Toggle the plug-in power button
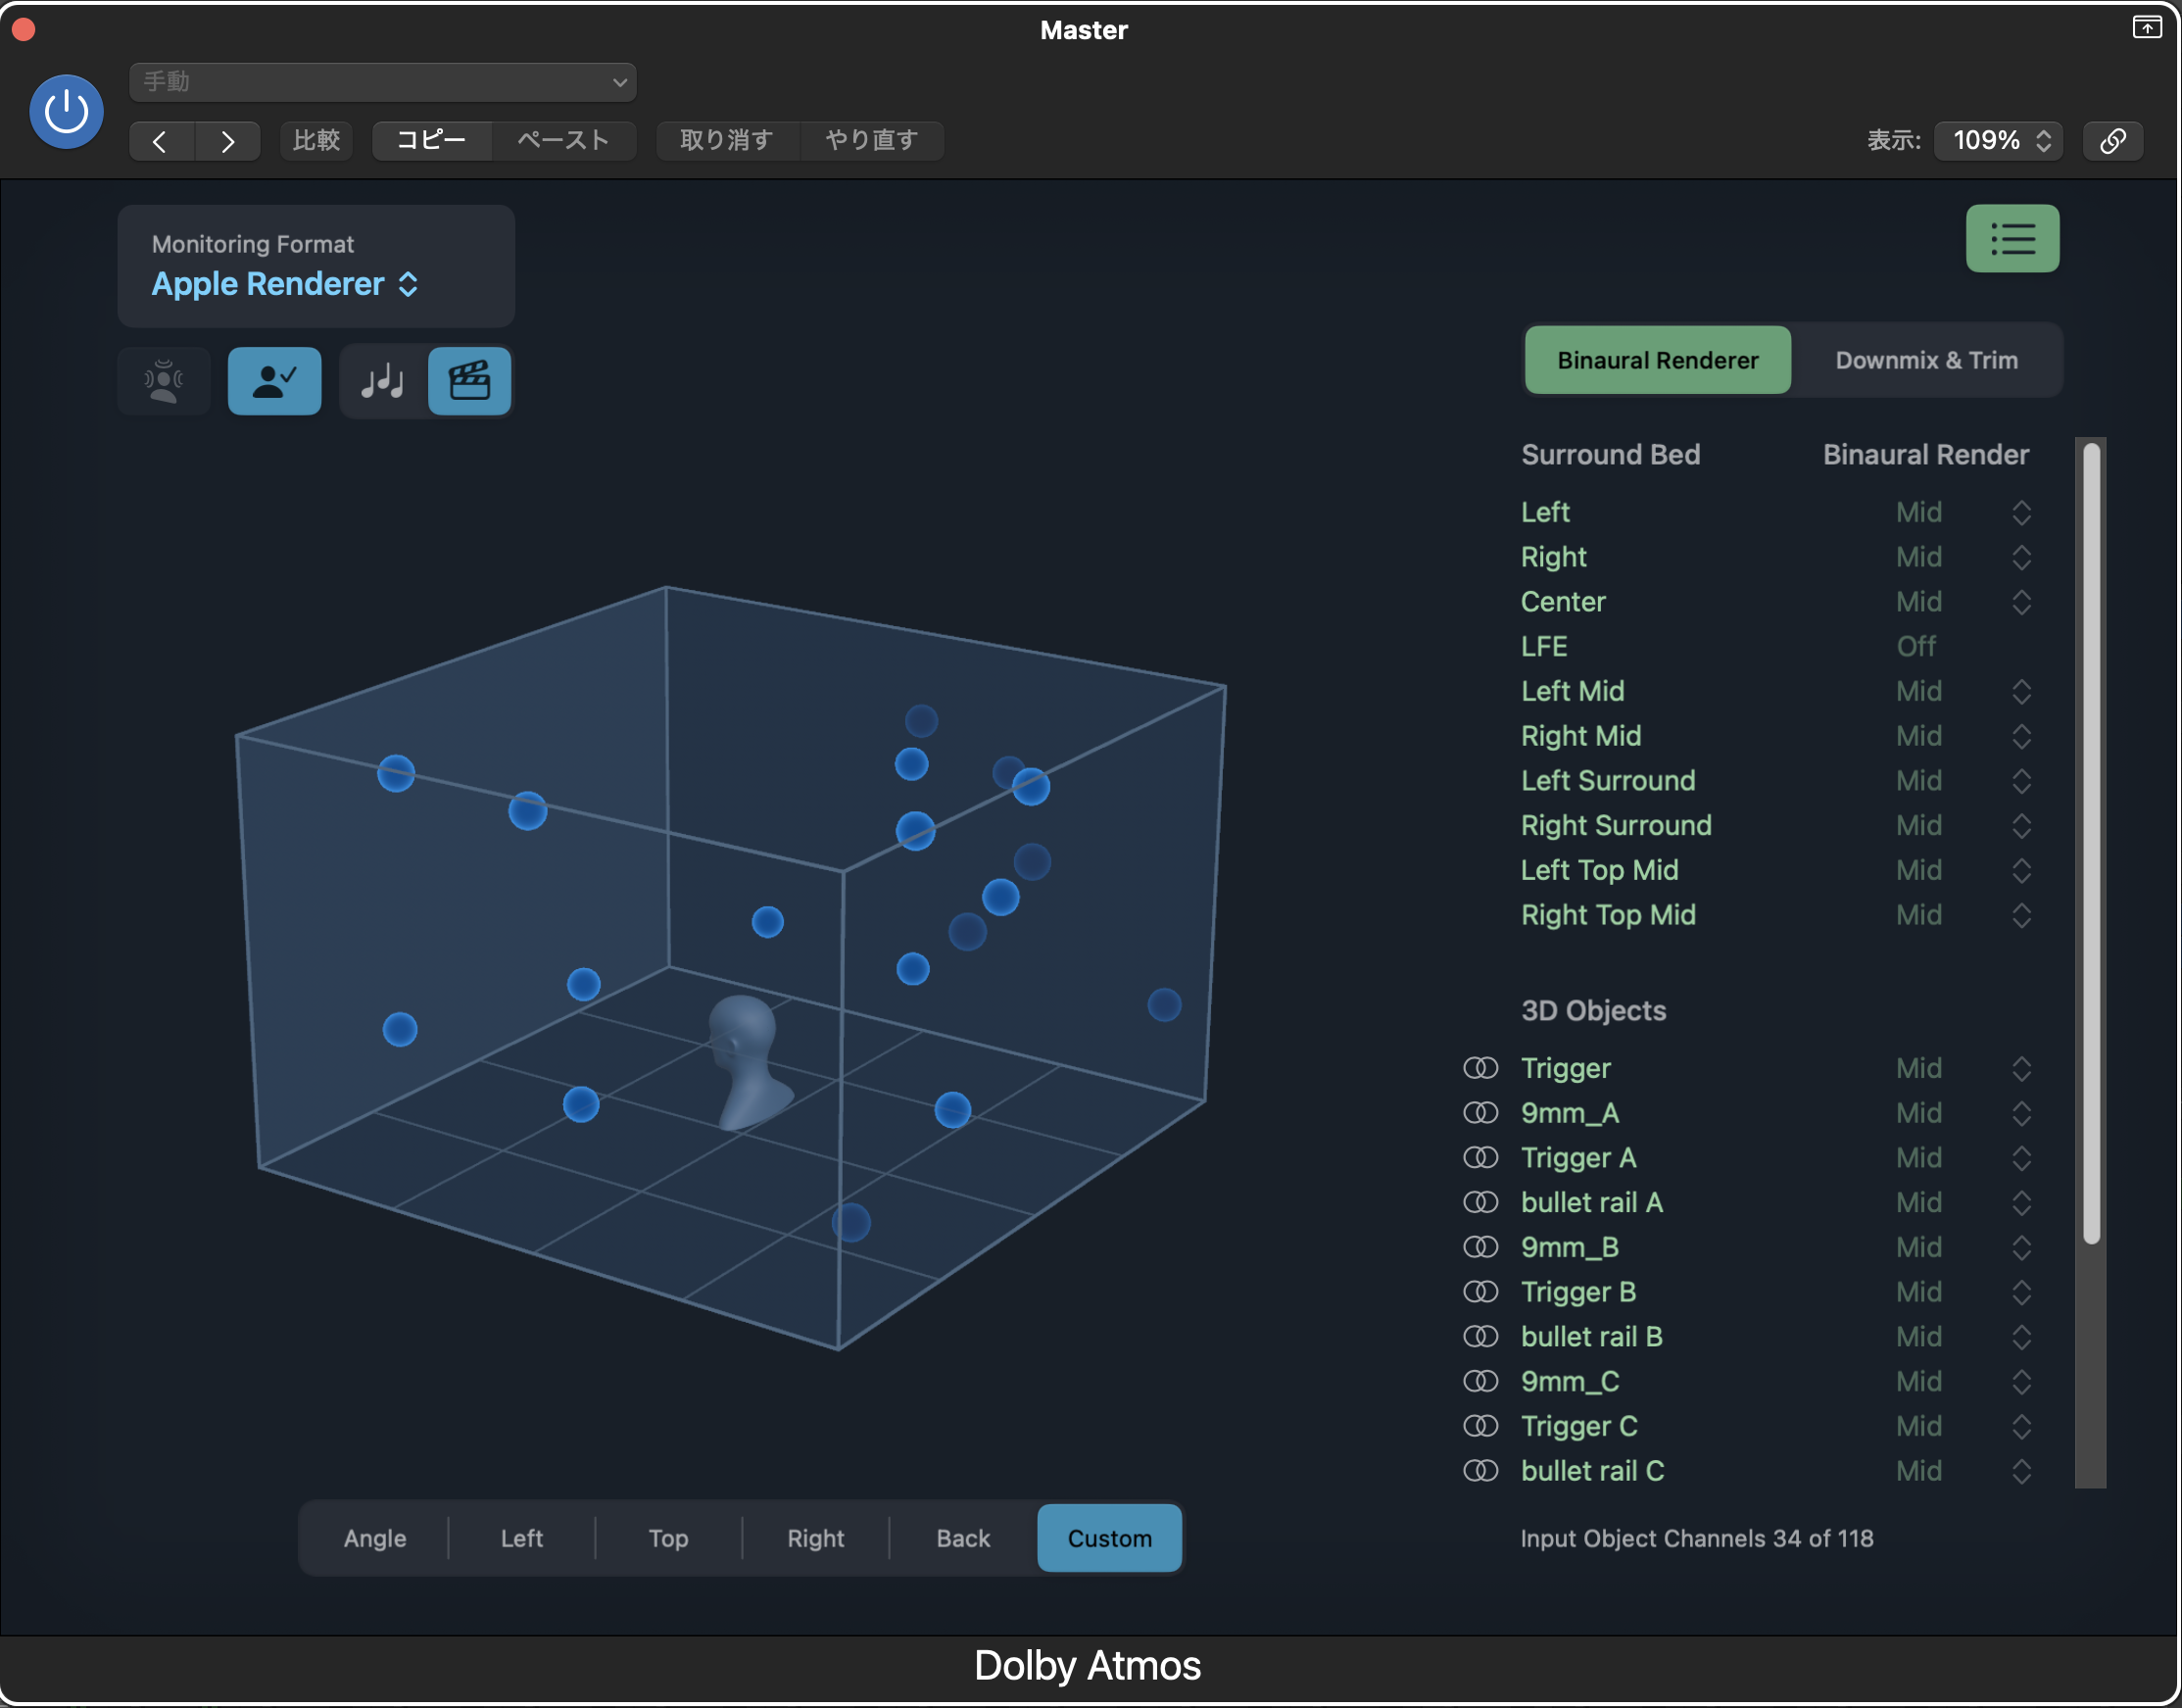This screenshot has width=2182, height=1708. [66, 111]
